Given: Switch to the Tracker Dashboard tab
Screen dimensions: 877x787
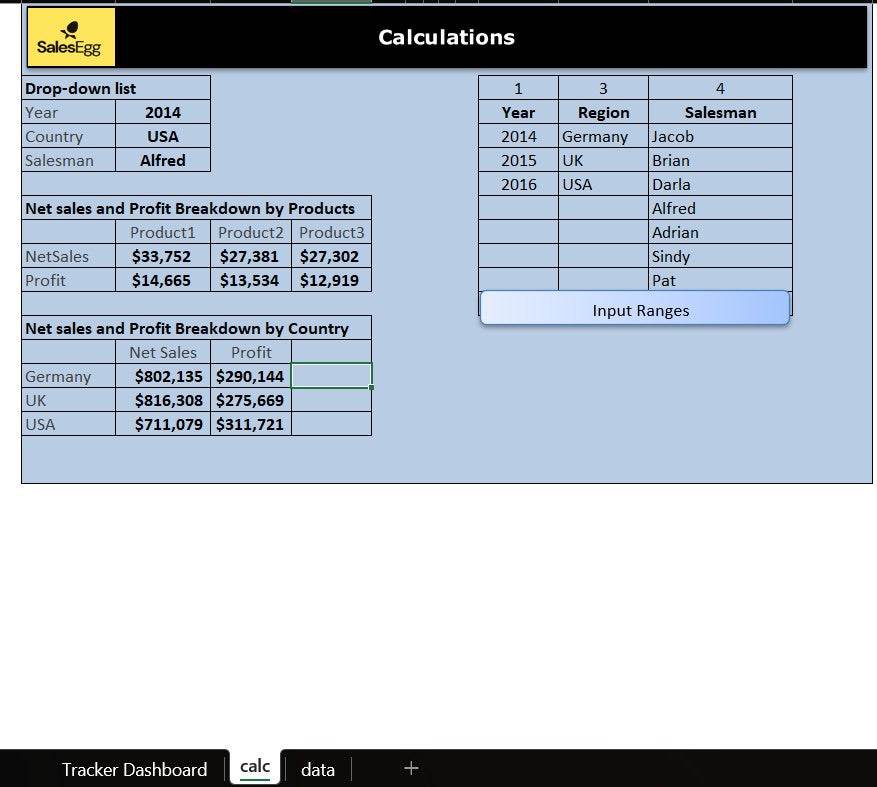Looking at the screenshot, I should 134,769.
